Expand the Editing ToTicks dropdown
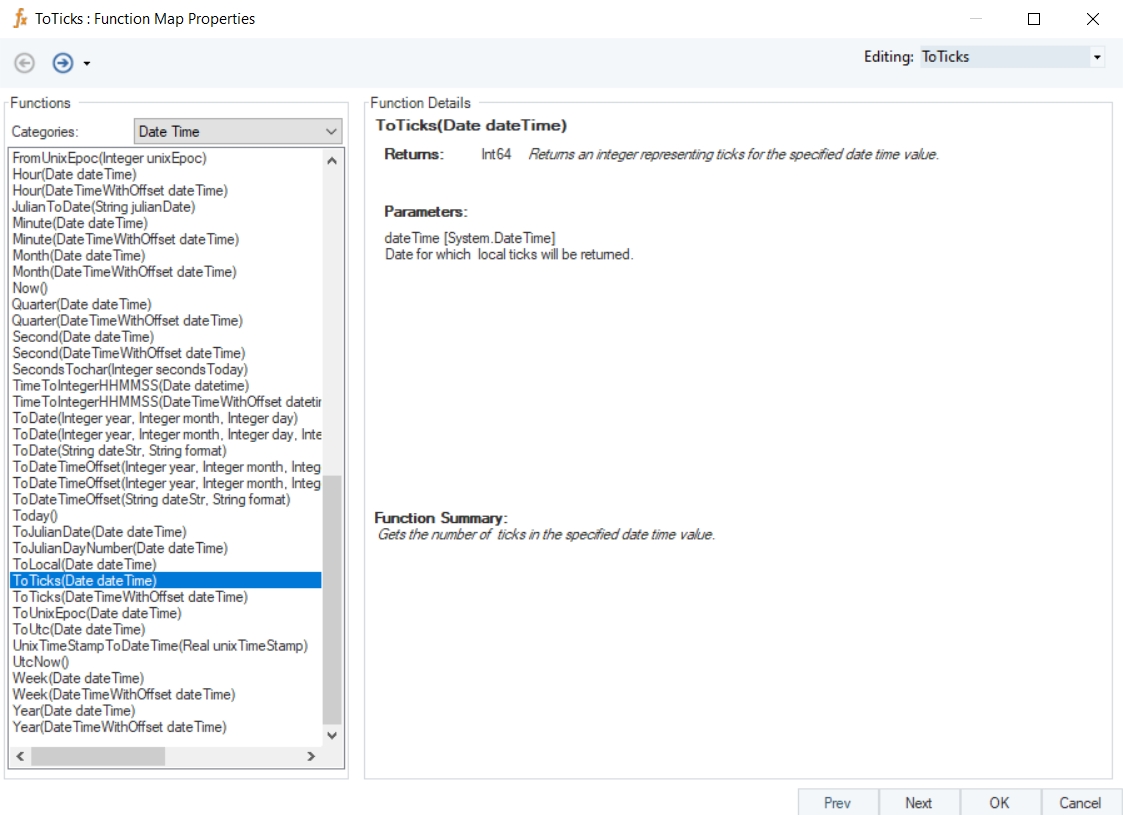The height and width of the screenshot is (815, 1123). click(1097, 58)
